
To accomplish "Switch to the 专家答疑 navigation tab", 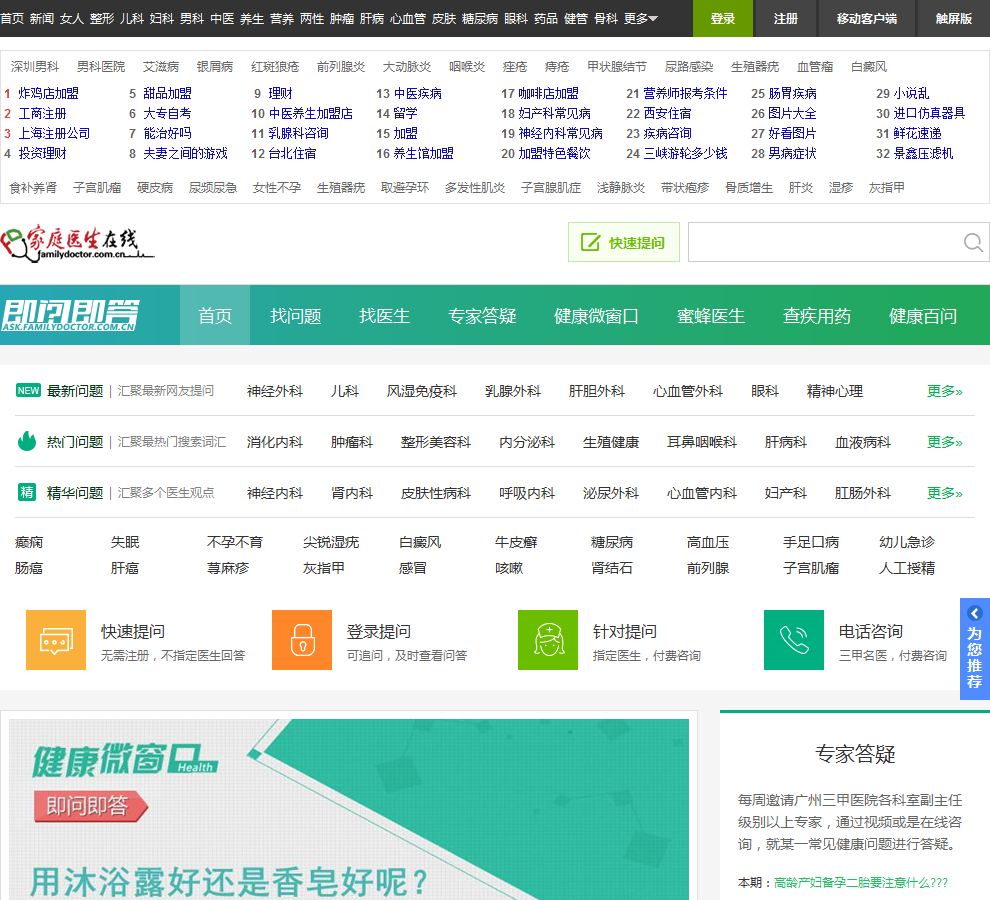I will tap(482, 316).
